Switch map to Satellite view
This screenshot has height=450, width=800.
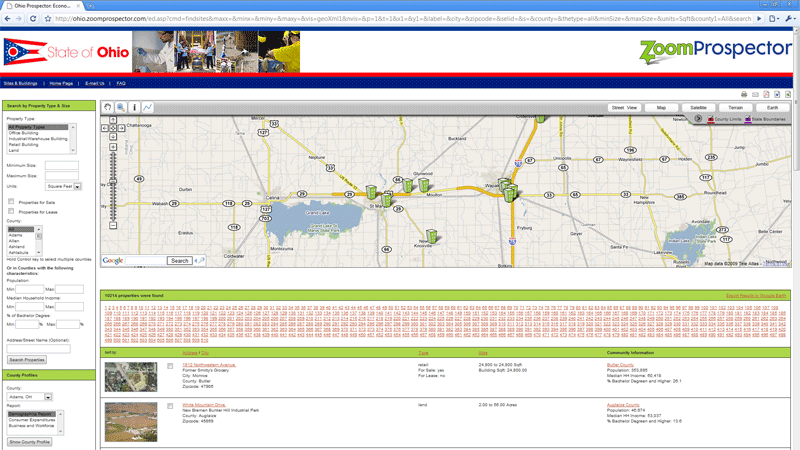click(x=698, y=108)
